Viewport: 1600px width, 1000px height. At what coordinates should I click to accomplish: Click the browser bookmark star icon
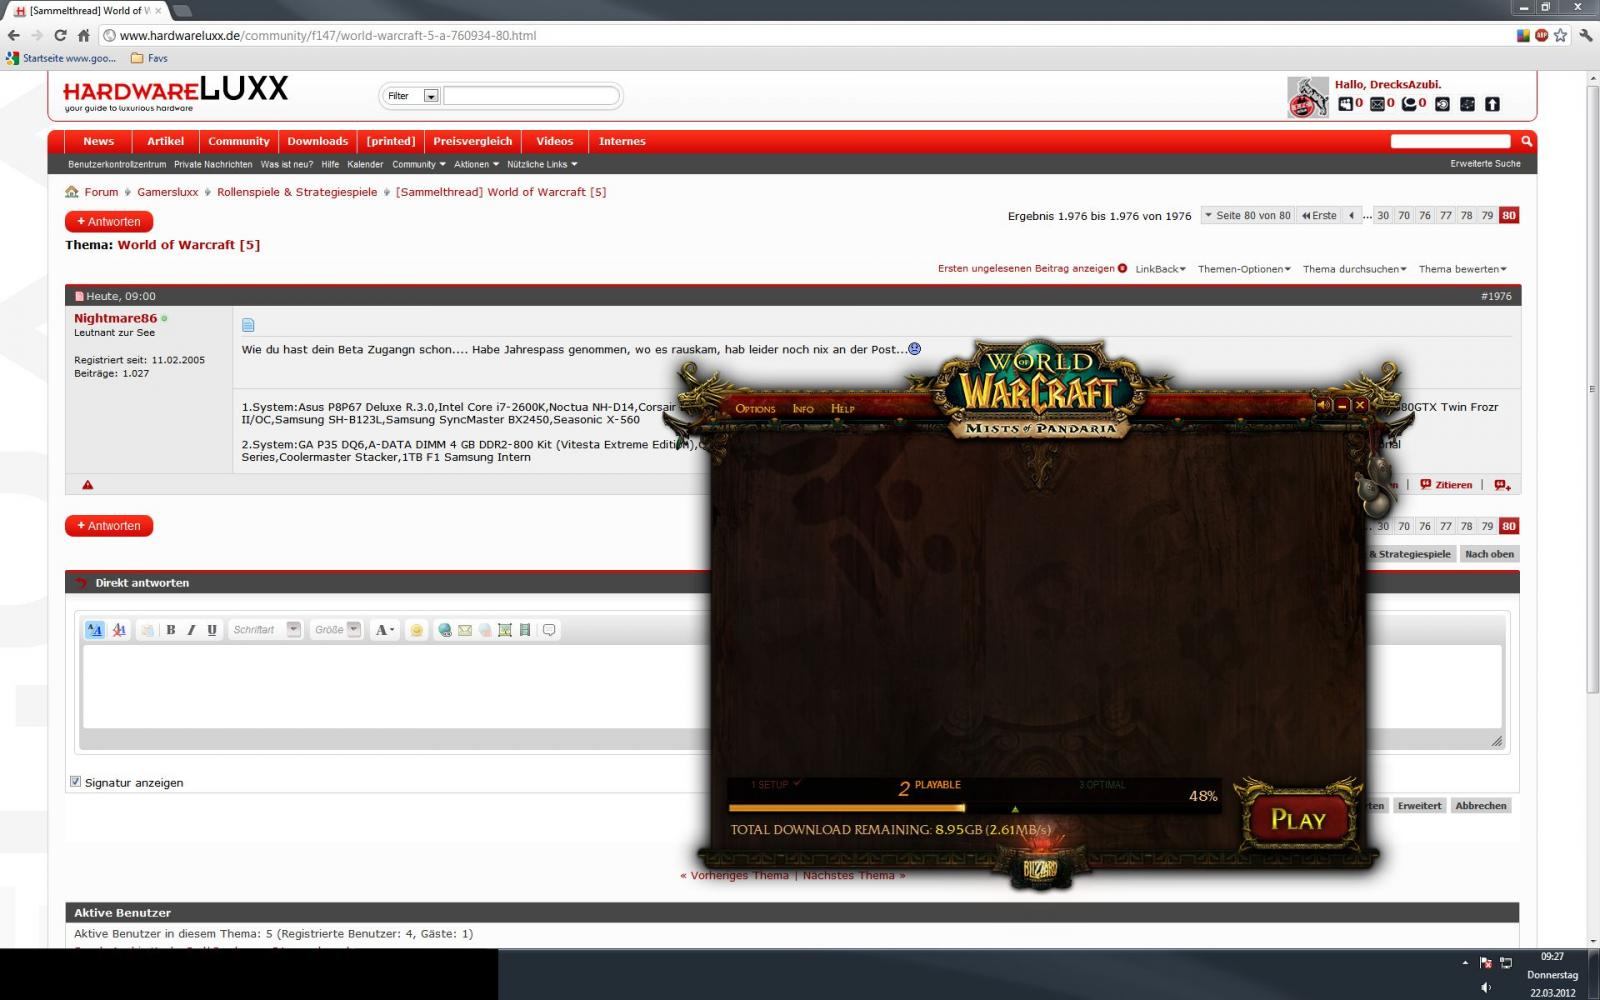[x=1560, y=35]
